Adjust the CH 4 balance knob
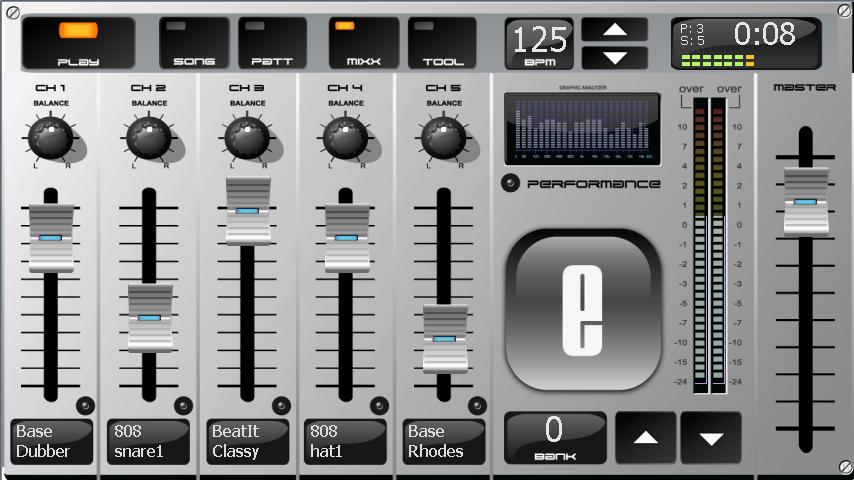The height and width of the screenshot is (480, 854). pyautogui.click(x=345, y=138)
